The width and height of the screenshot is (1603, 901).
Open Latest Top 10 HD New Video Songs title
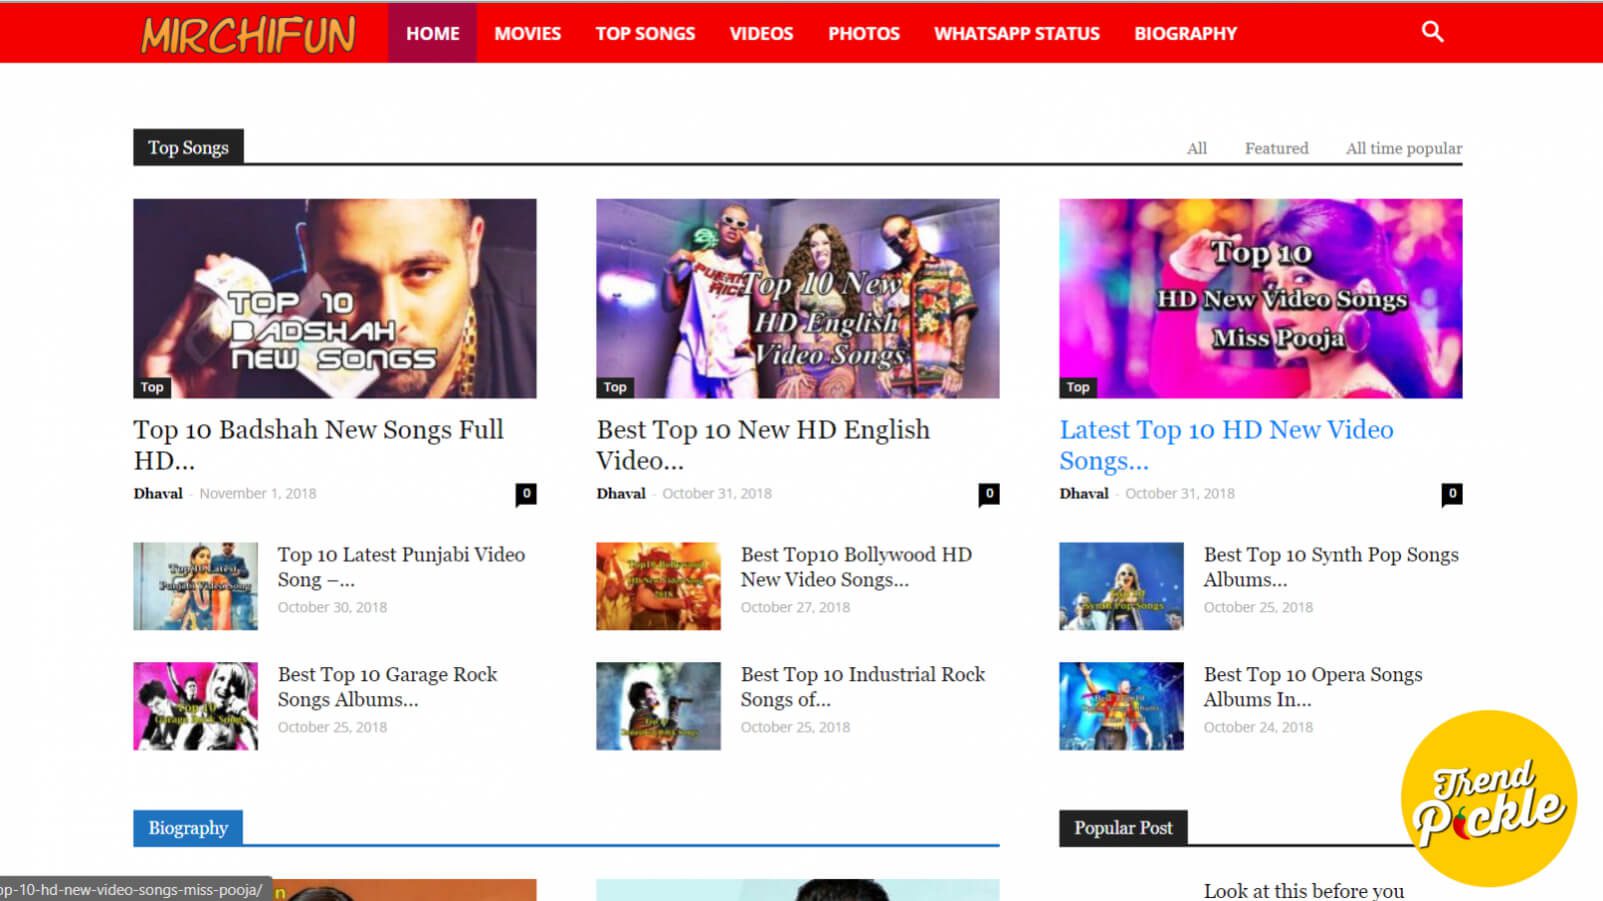(x=1226, y=445)
